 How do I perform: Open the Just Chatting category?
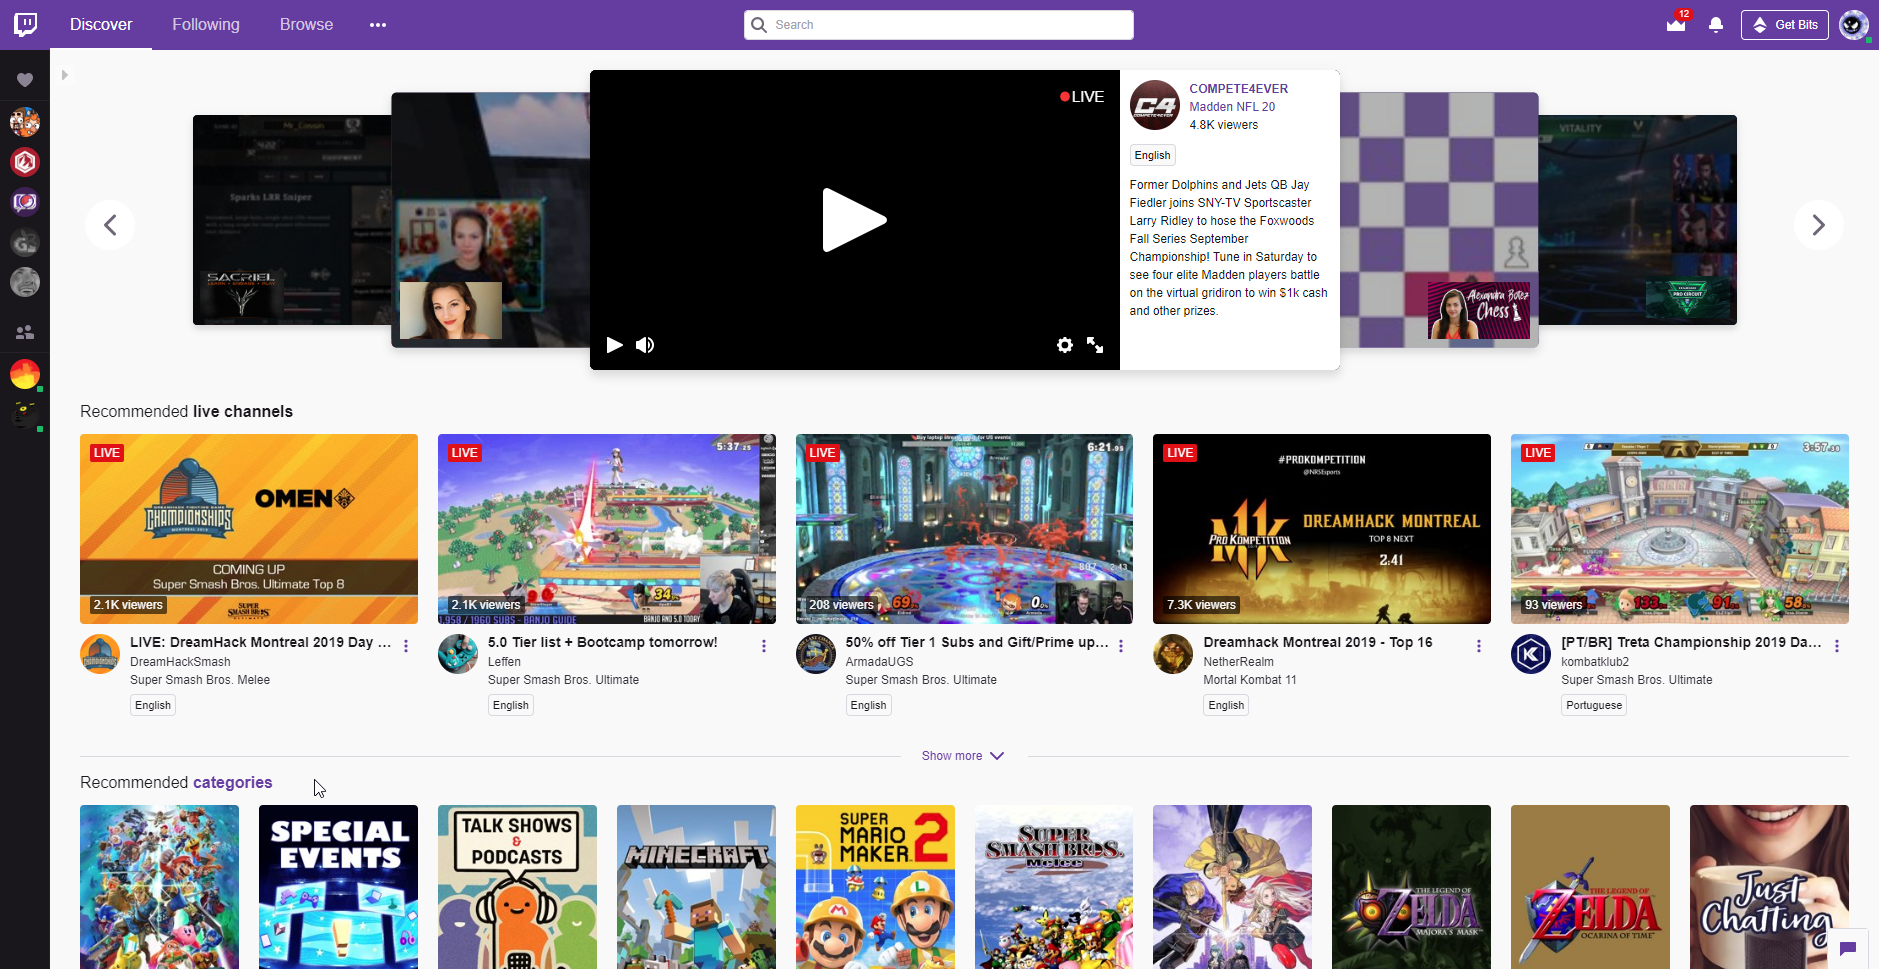click(x=1769, y=887)
